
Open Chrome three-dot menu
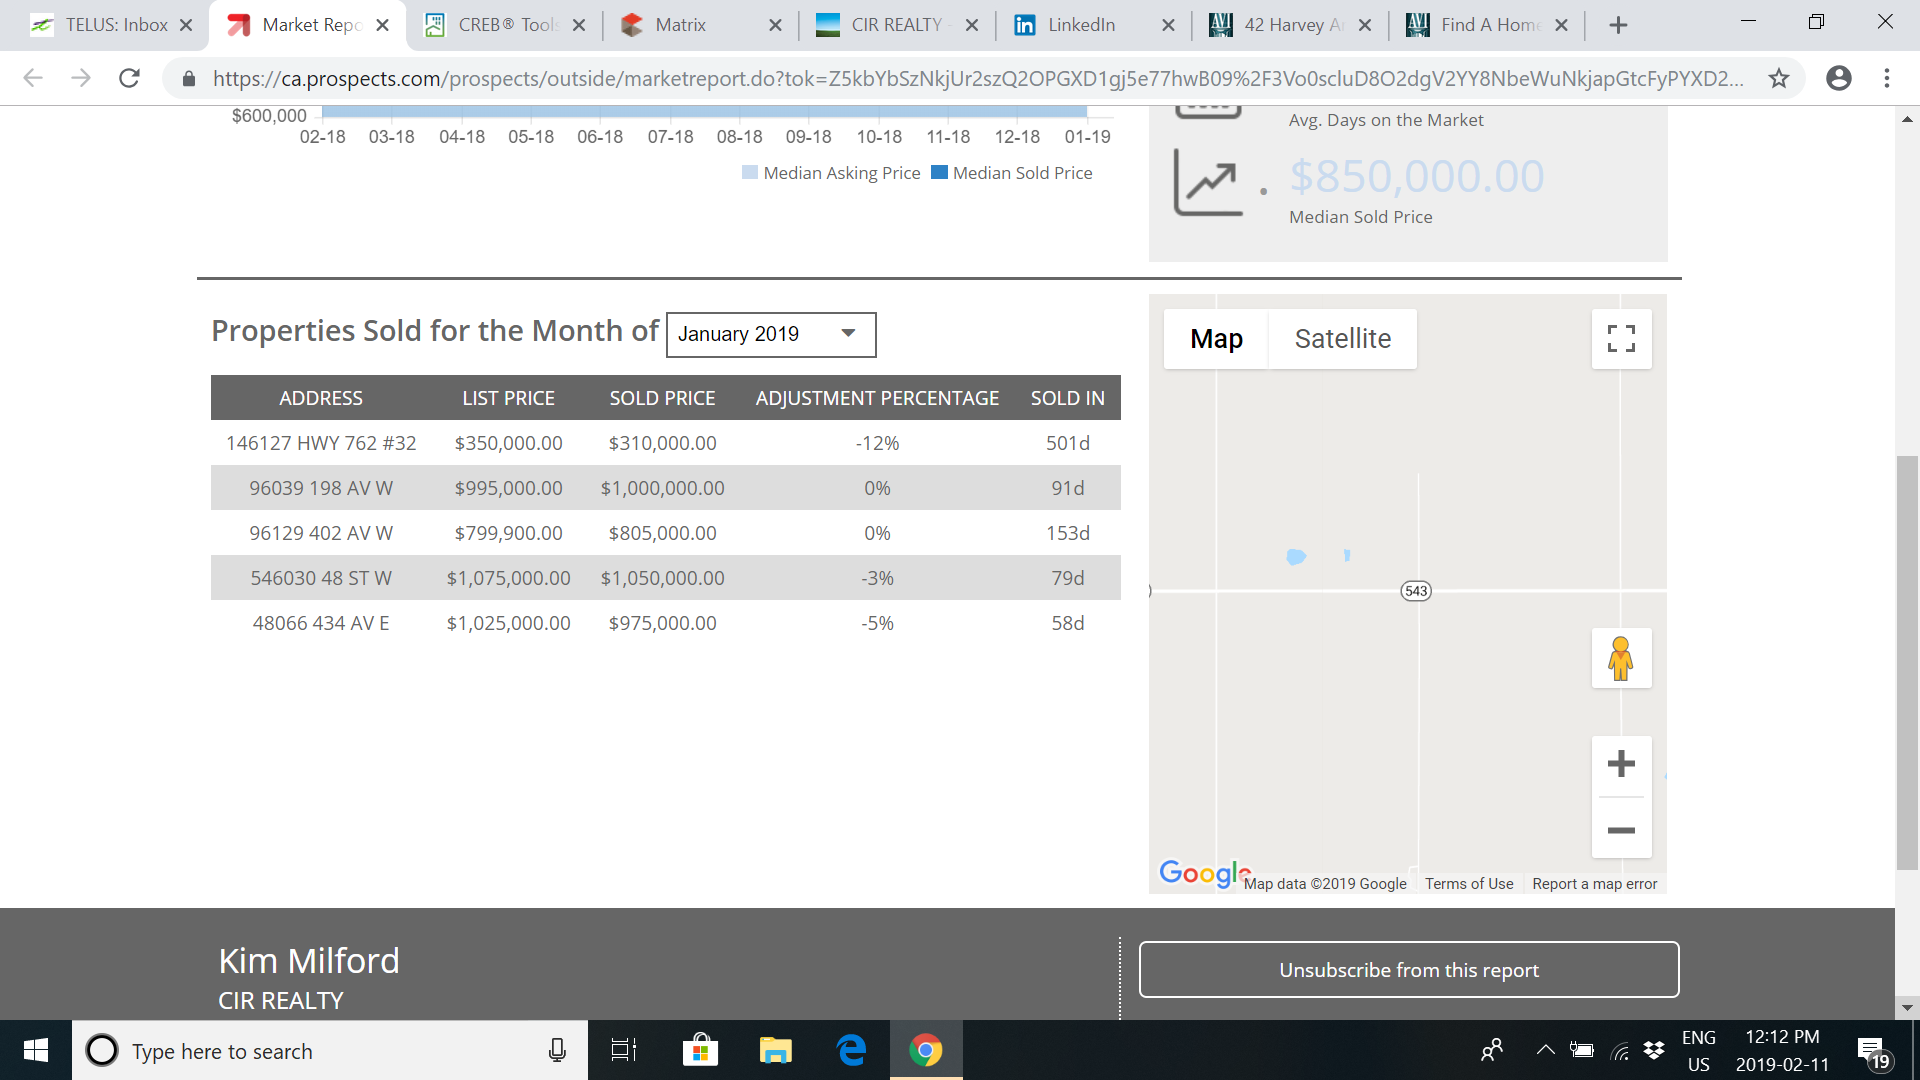(x=1887, y=78)
